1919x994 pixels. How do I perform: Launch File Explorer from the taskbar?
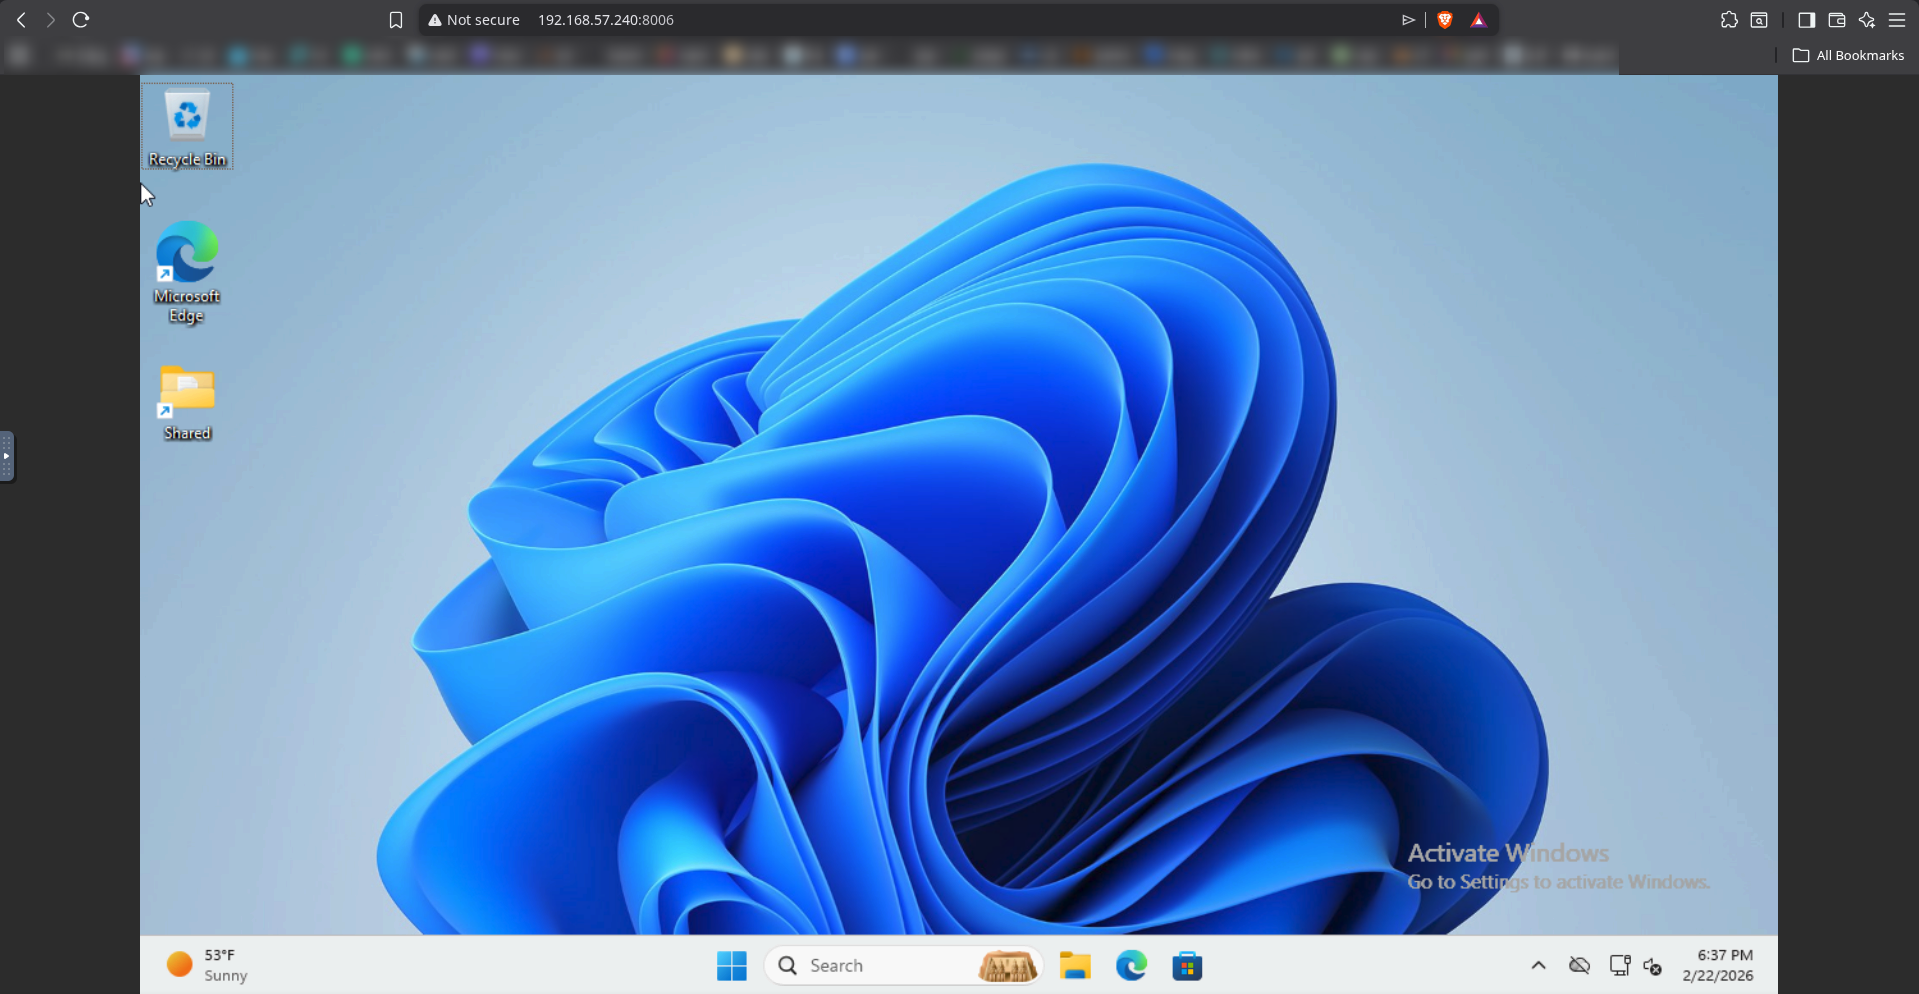1075,966
